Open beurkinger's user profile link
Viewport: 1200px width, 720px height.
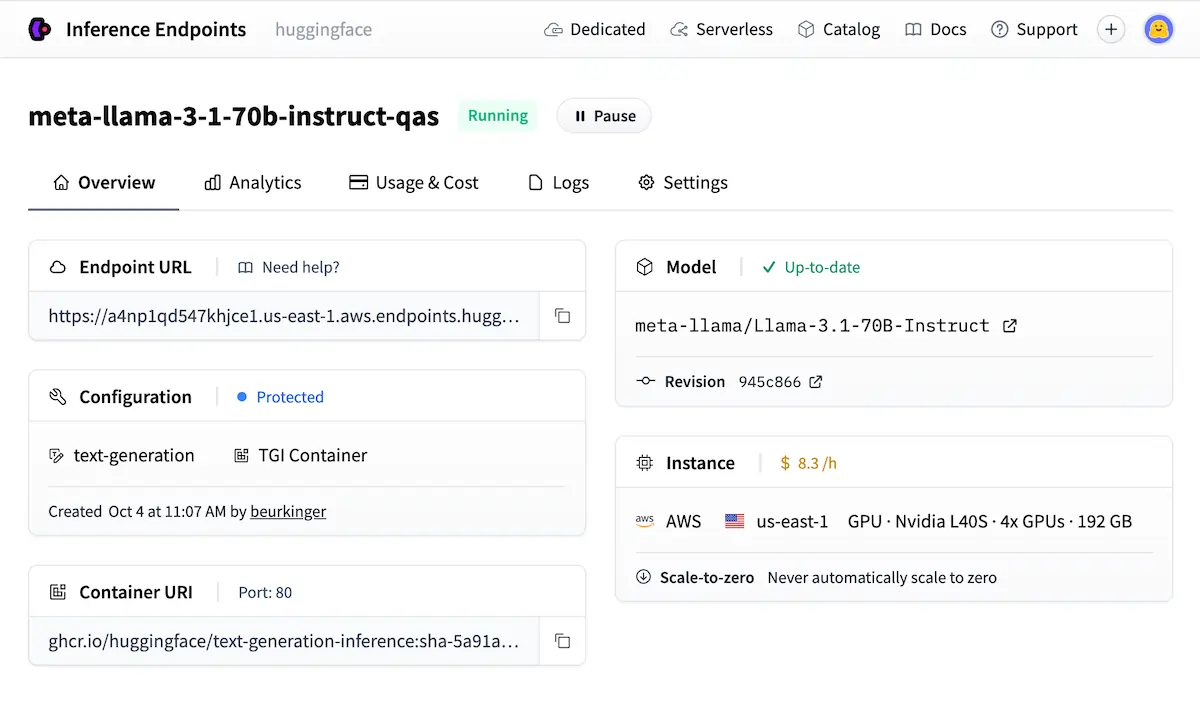pos(288,511)
